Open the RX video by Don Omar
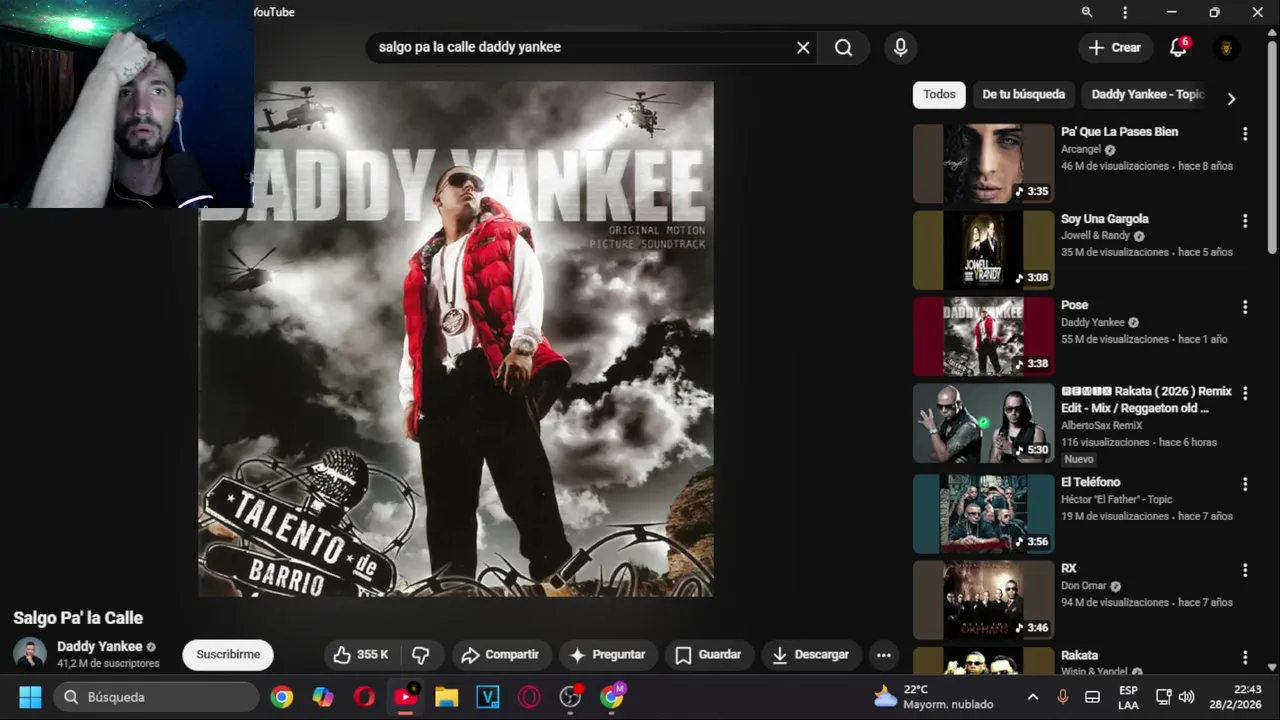 point(1068,569)
